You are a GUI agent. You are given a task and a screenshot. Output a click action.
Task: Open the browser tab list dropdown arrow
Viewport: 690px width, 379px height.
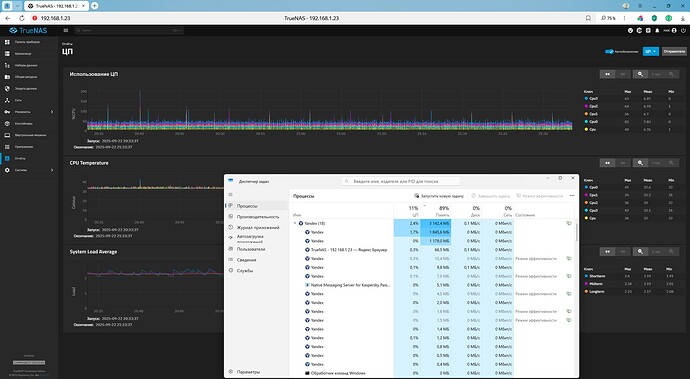tap(18, 6)
